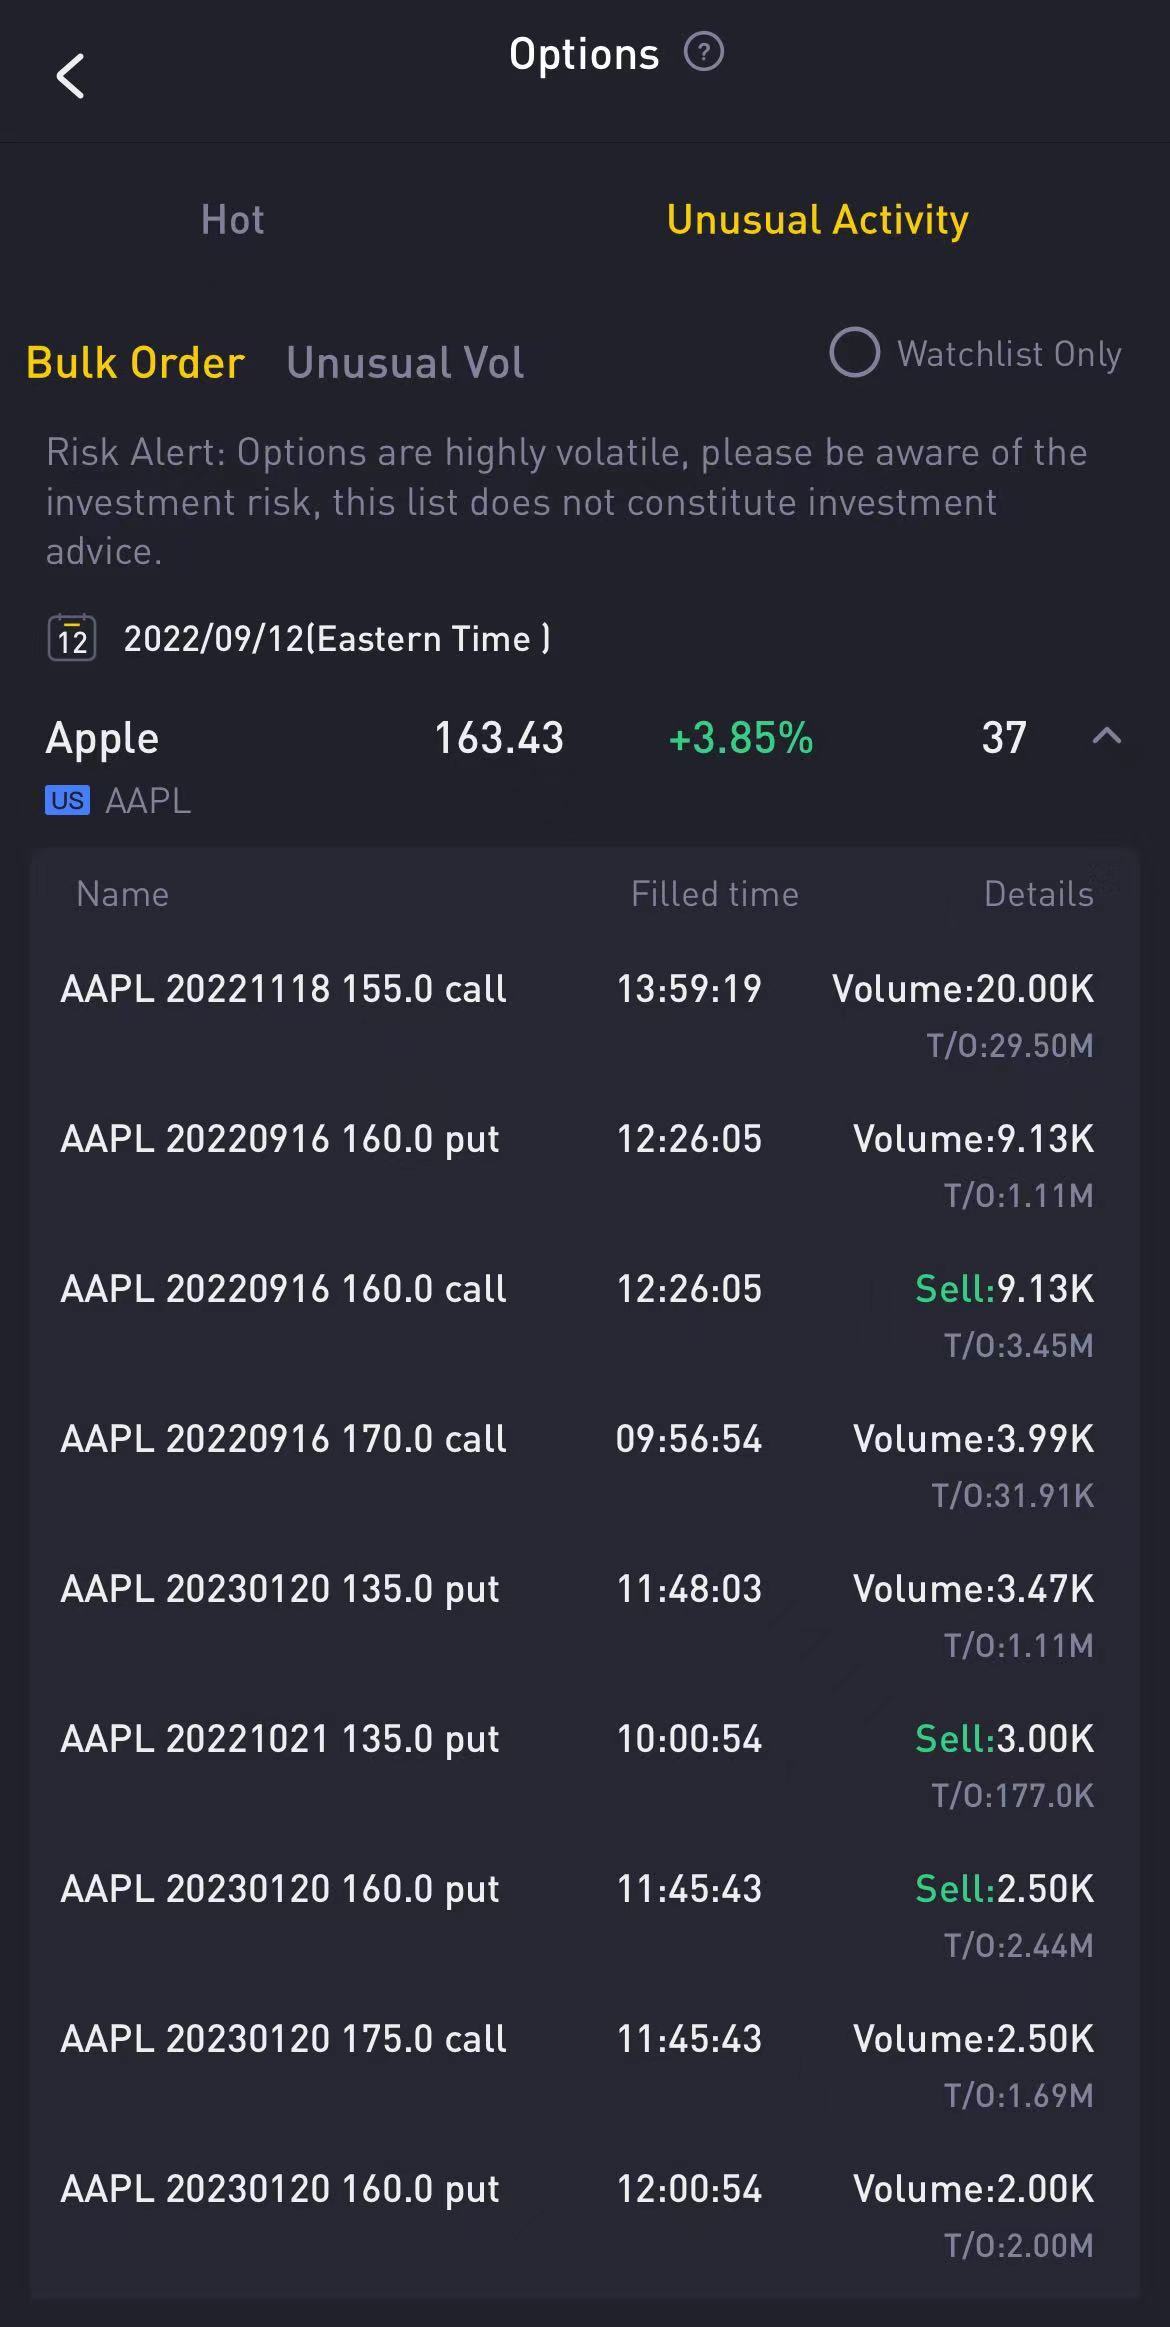The height and width of the screenshot is (2327, 1170).
Task: Open the AAPL 20221021 135.0 put order
Action: click(279, 1739)
